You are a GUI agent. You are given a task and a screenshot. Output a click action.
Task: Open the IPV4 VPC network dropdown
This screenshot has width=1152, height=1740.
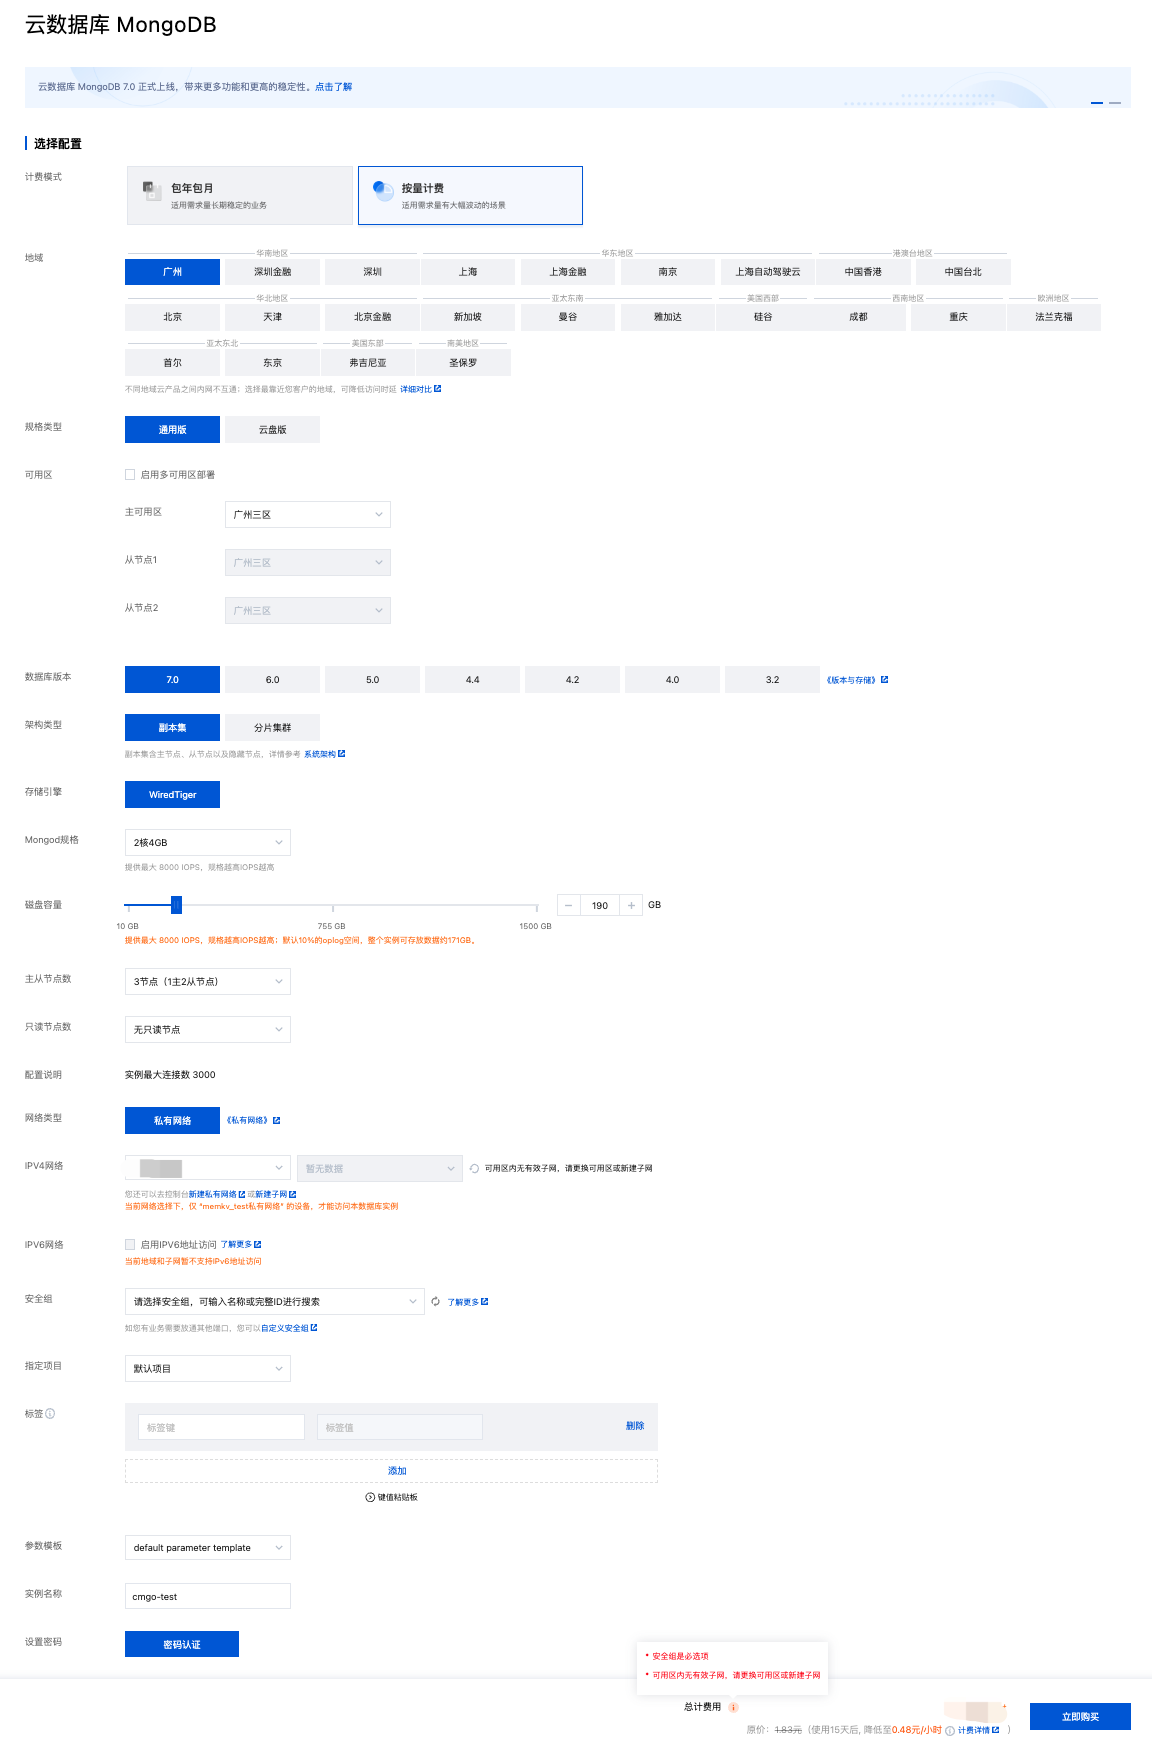click(x=208, y=1168)
